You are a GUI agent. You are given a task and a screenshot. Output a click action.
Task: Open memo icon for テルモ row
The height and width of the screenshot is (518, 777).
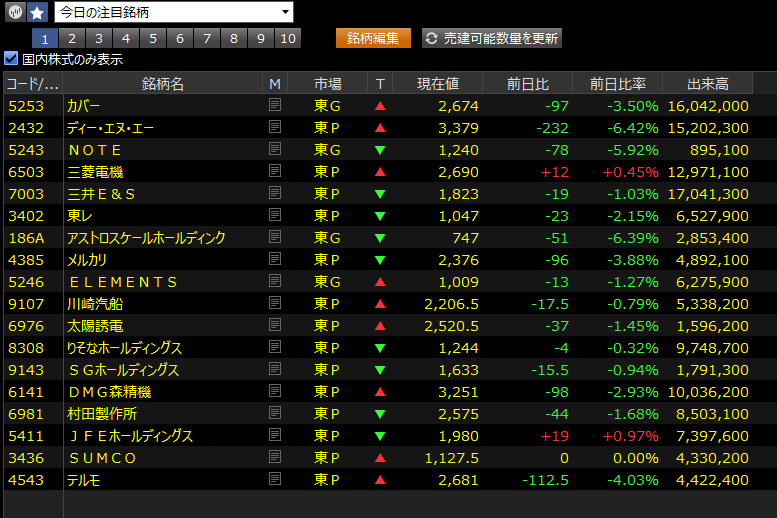tap(275, 479)
